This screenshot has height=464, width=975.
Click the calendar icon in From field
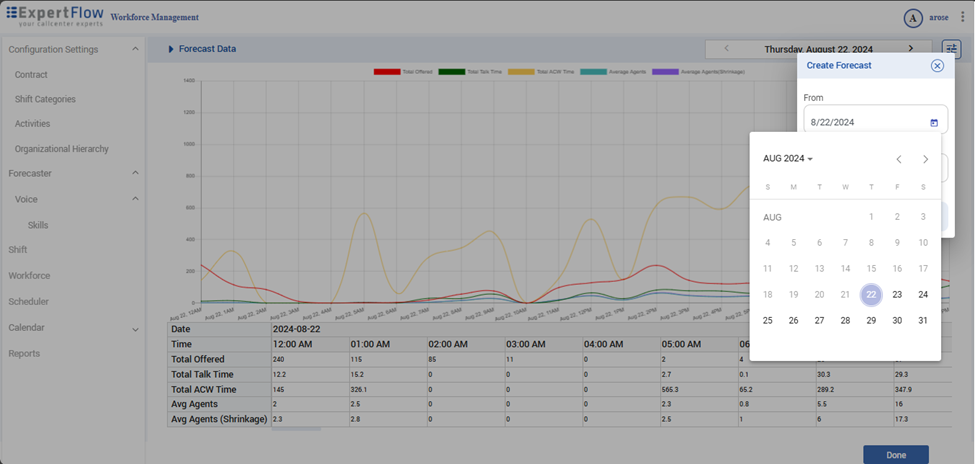pyautogui.click(x=934, y=123)
